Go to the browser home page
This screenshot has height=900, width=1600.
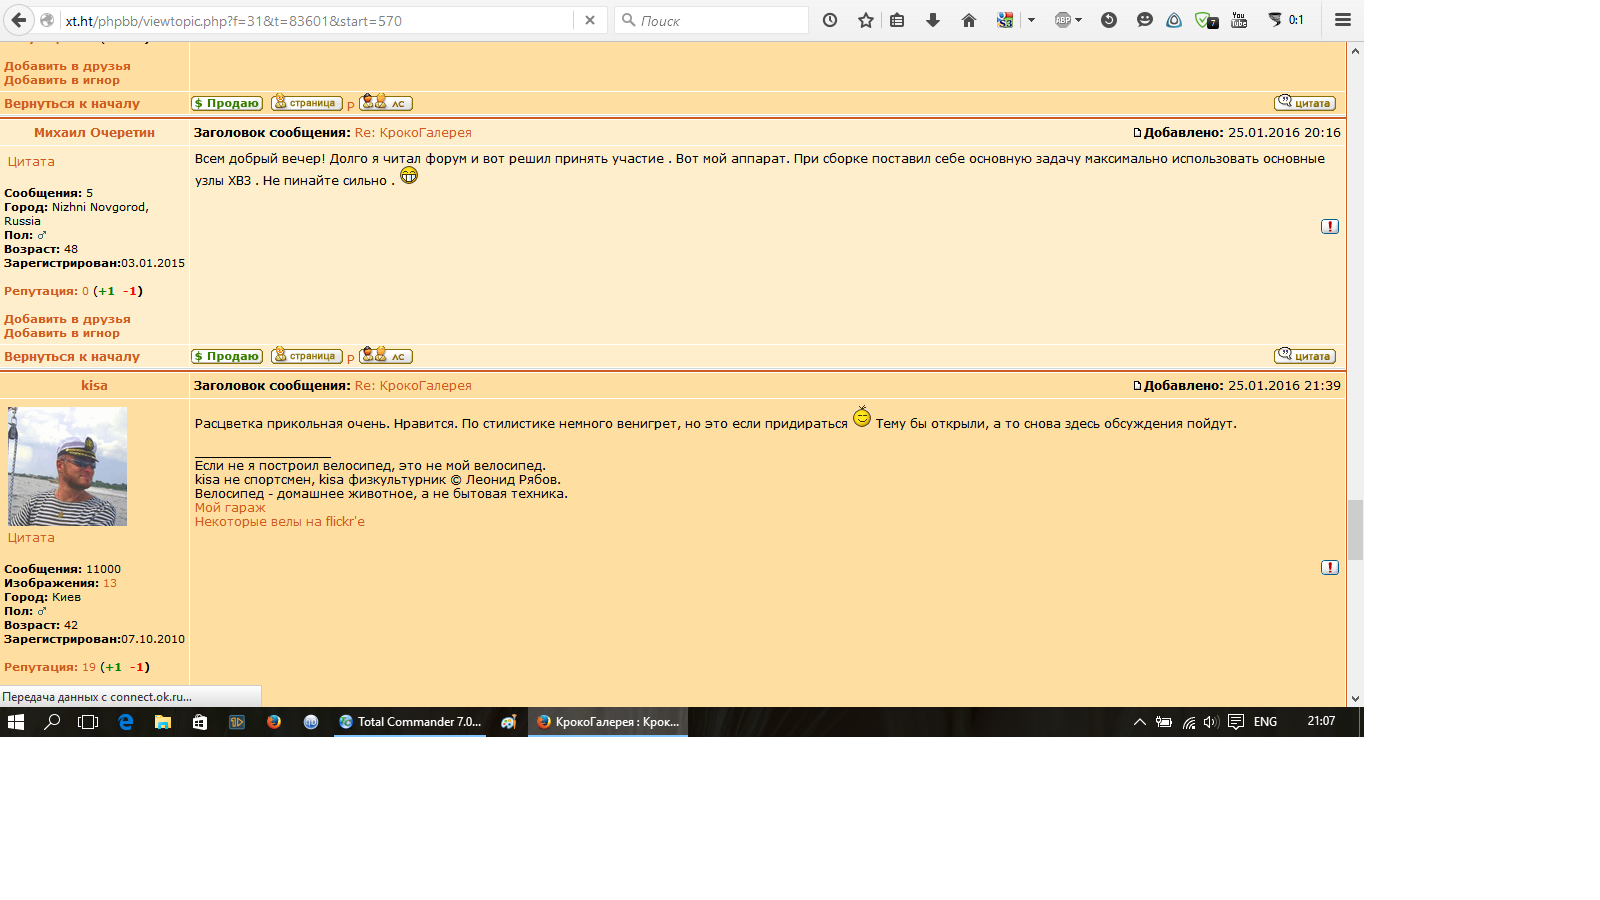pyautogui.click(x=969, y=20)
